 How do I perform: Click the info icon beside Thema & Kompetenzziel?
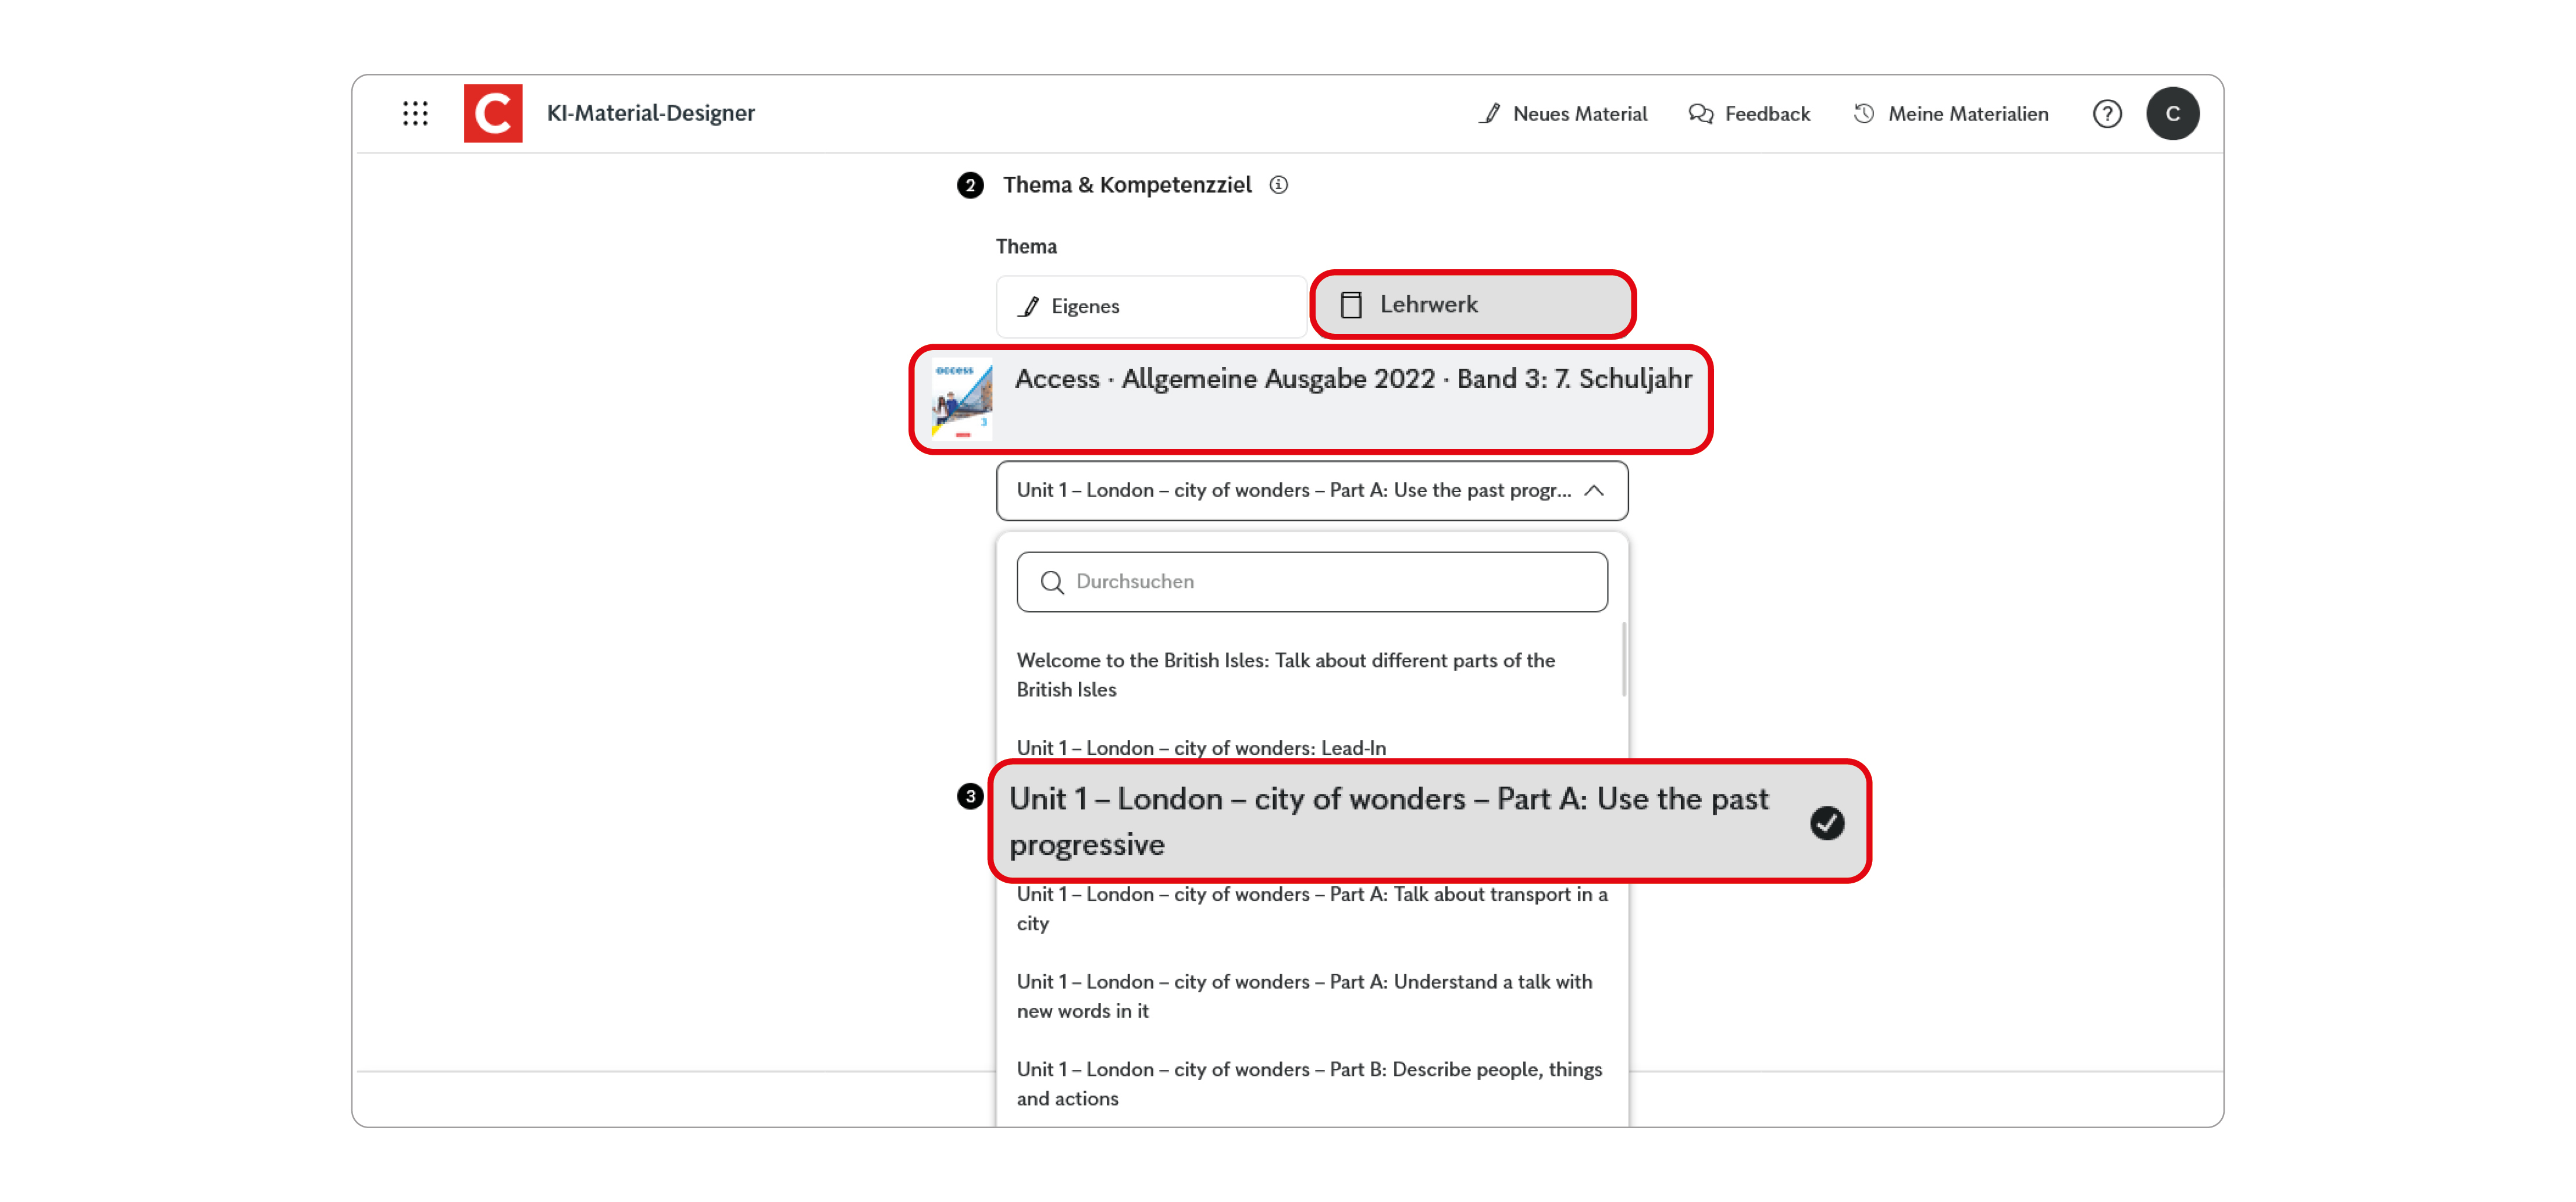click(1281, 185)
